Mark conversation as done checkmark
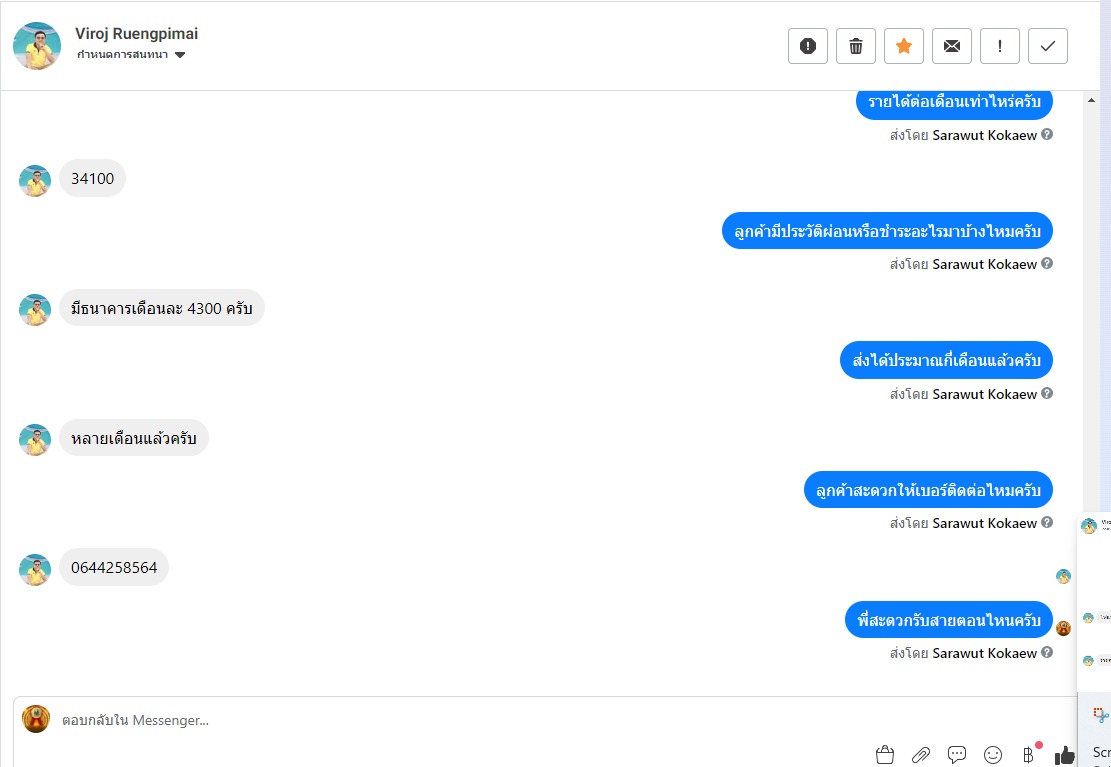Image resolution: width=1111 pixels, height=767 pixels. [x=1048, y=46]
